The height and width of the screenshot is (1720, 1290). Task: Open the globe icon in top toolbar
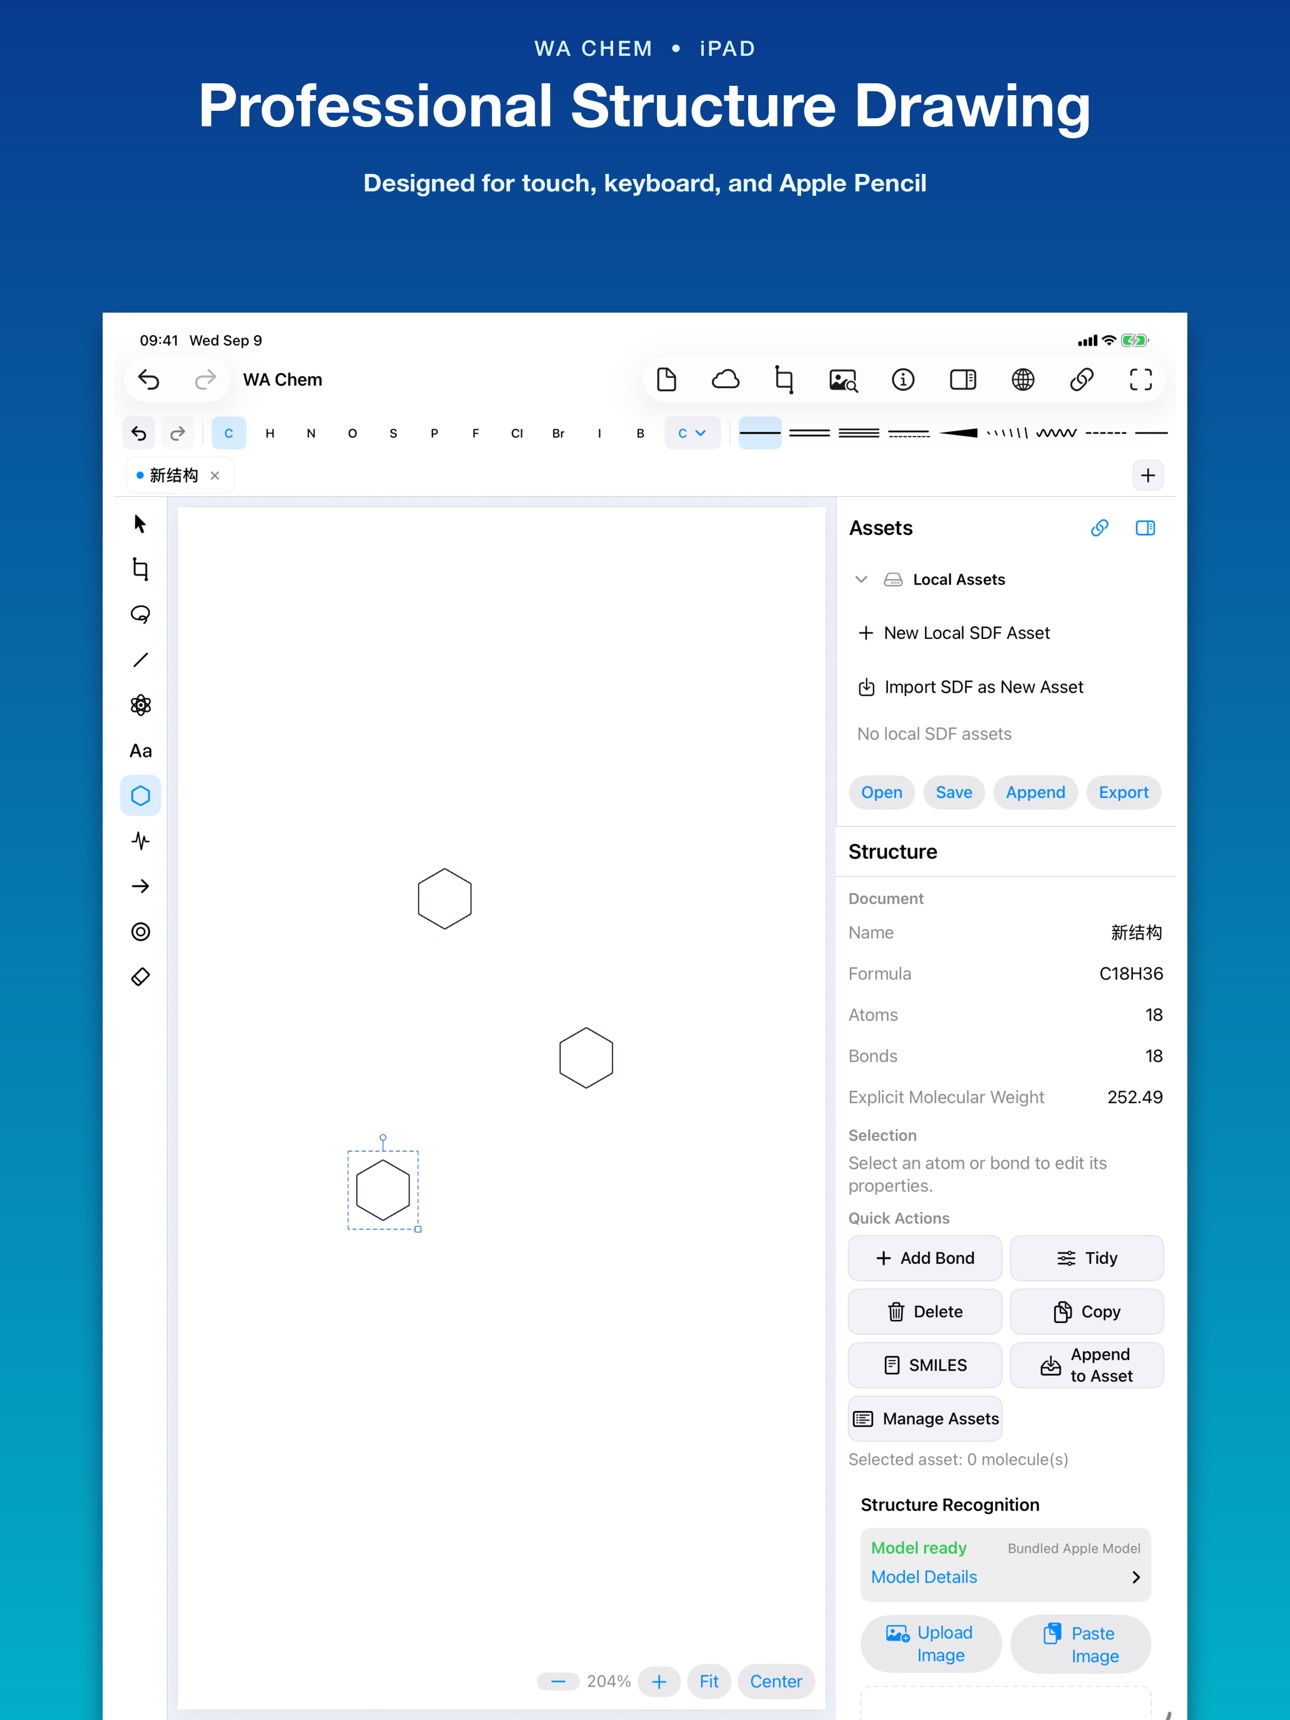[x=1022, y=380]
